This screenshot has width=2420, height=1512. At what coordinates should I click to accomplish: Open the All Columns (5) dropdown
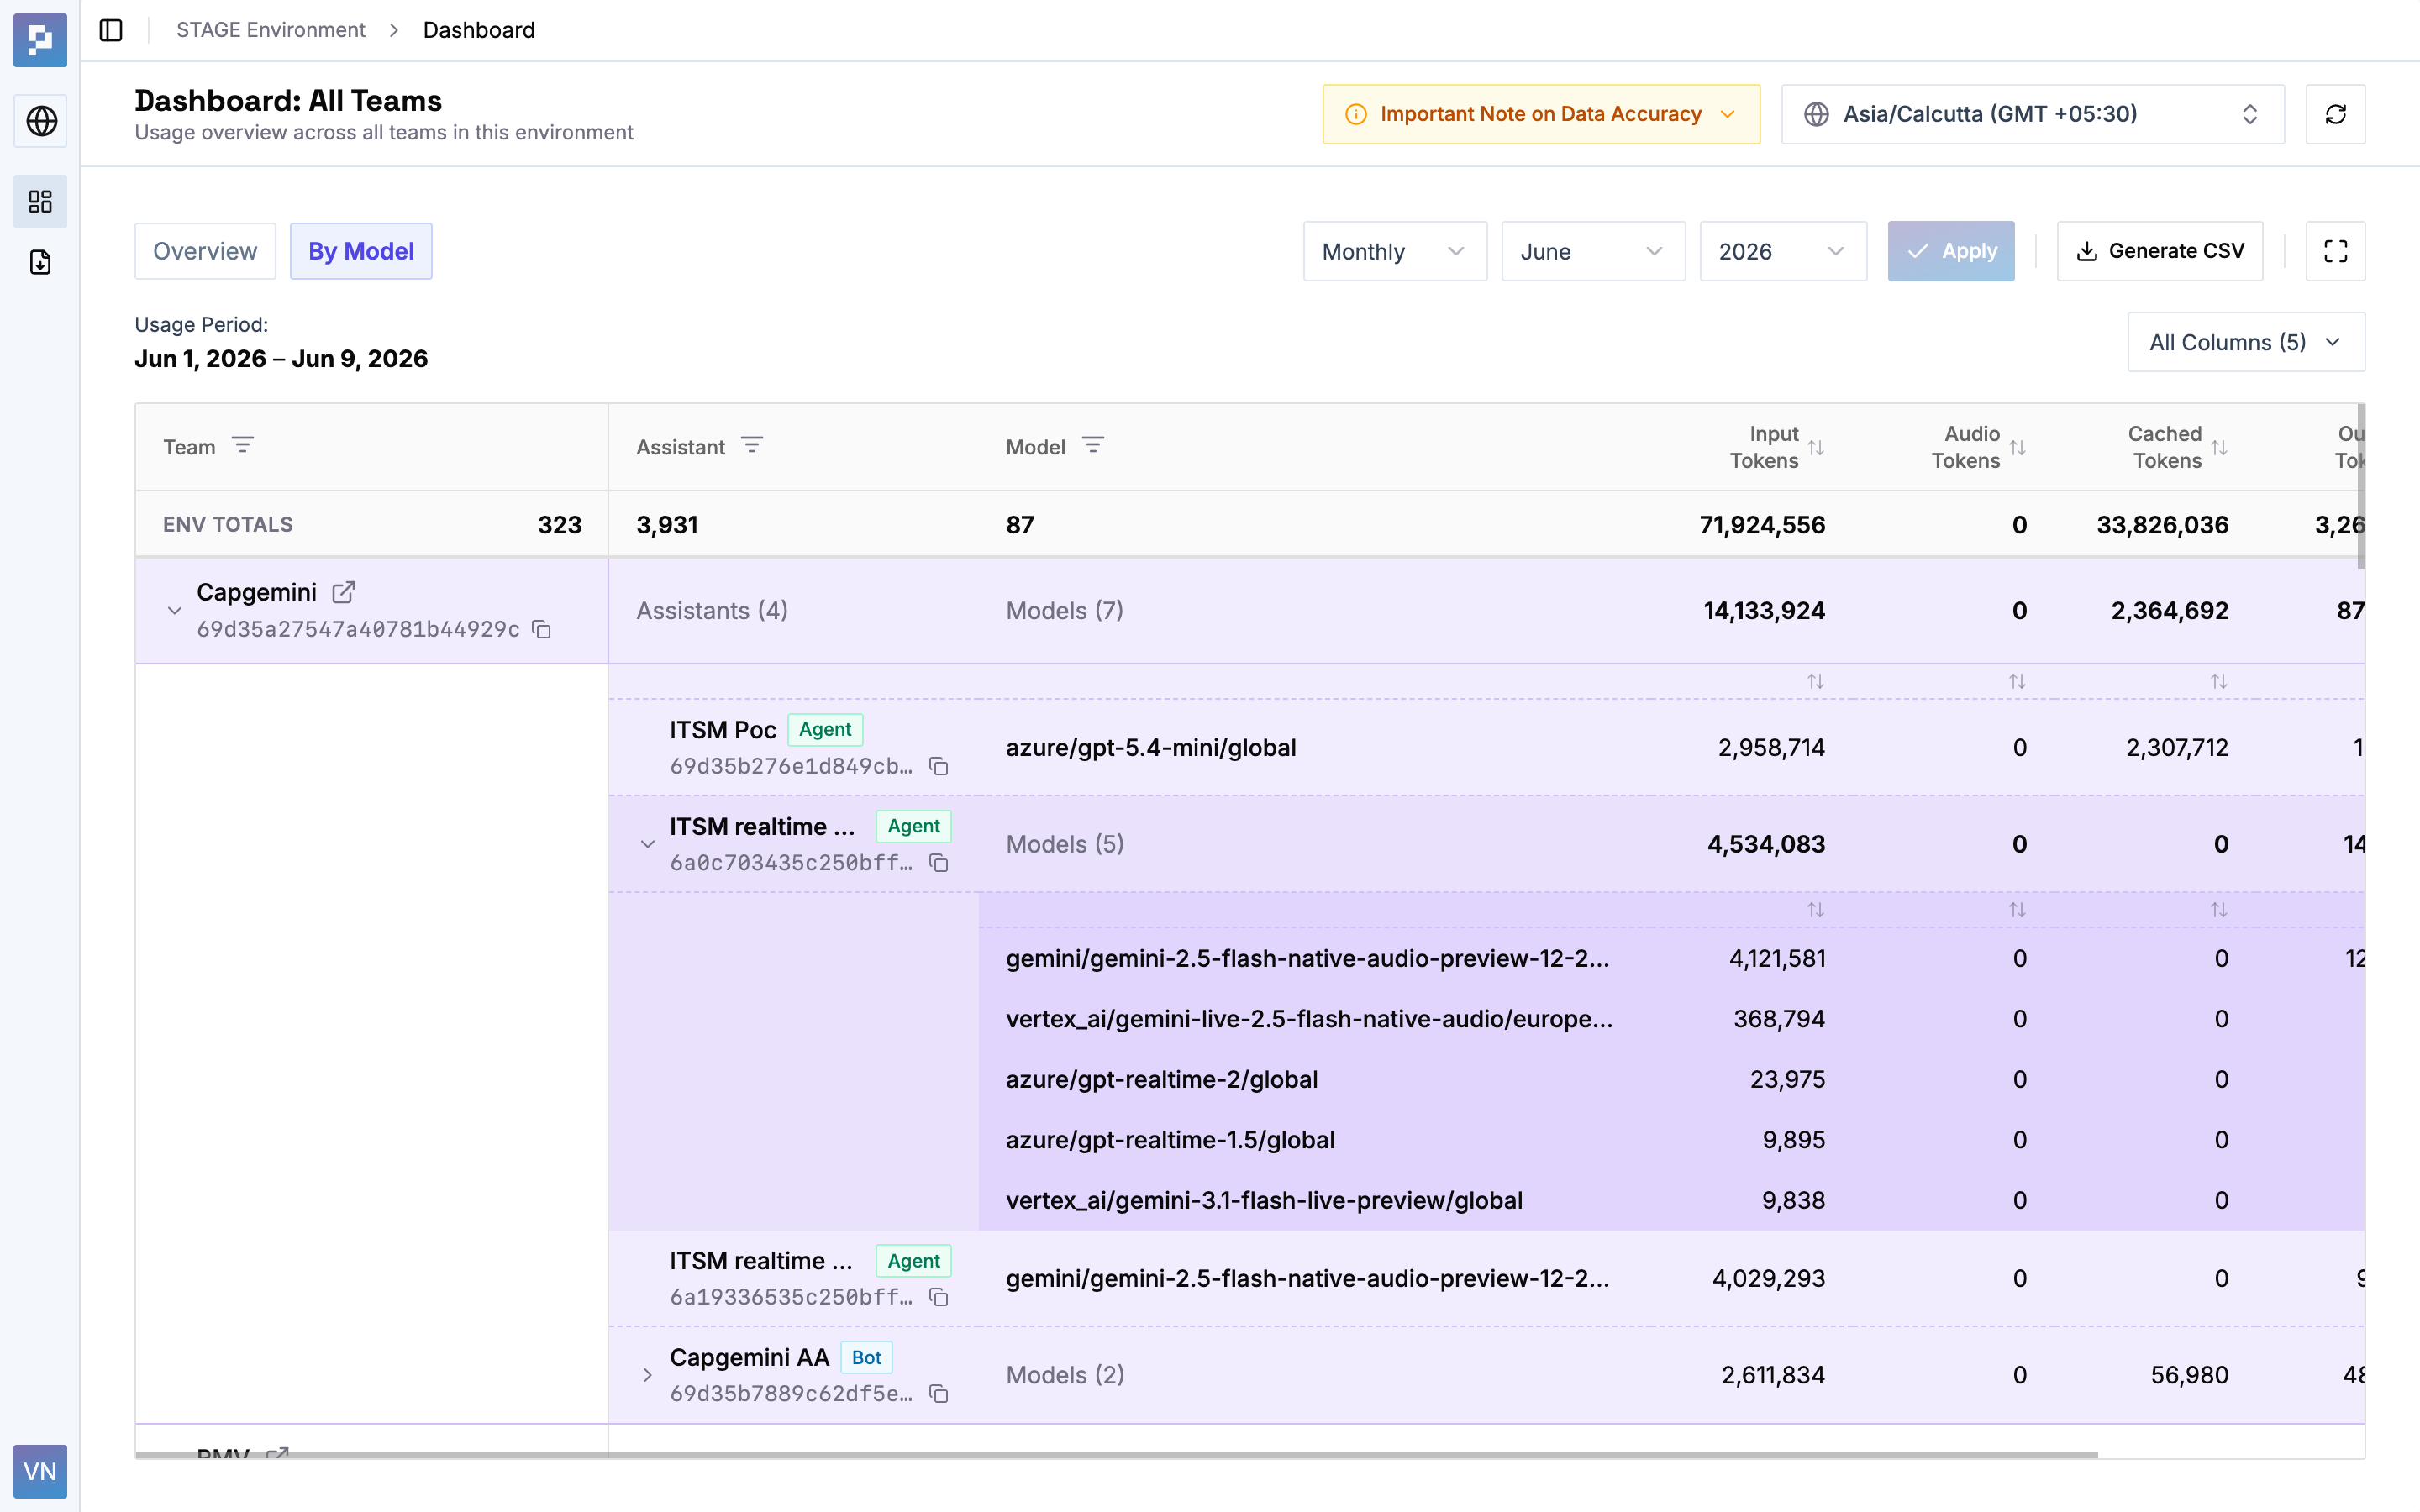[x=2246, y=342]
